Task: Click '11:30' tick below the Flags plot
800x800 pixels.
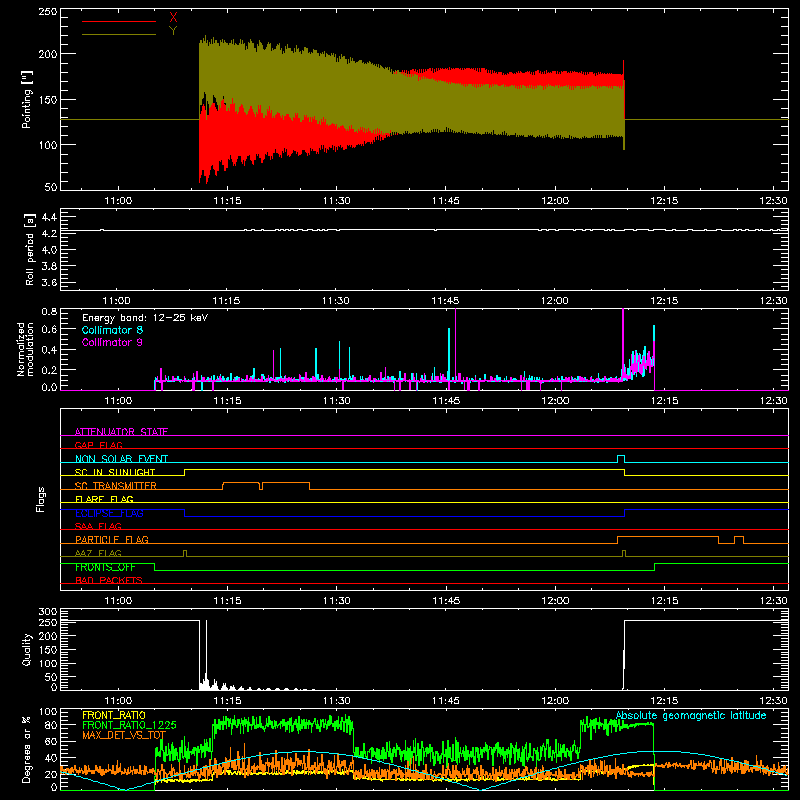Action: click(336, 601)
